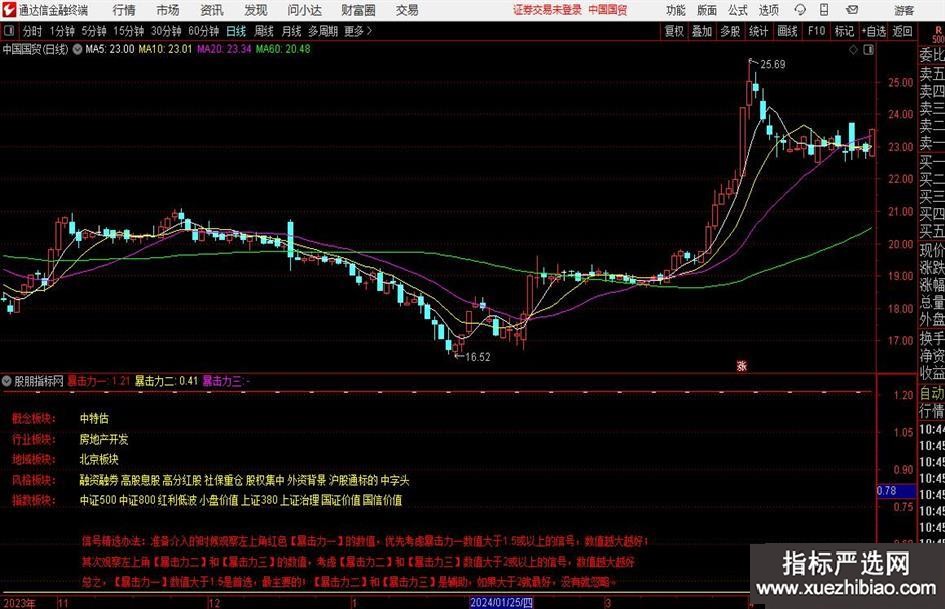This screenshot has width=945, height=609.
Task: Open the 功能 menu
Action: click(x=676, y=10)
